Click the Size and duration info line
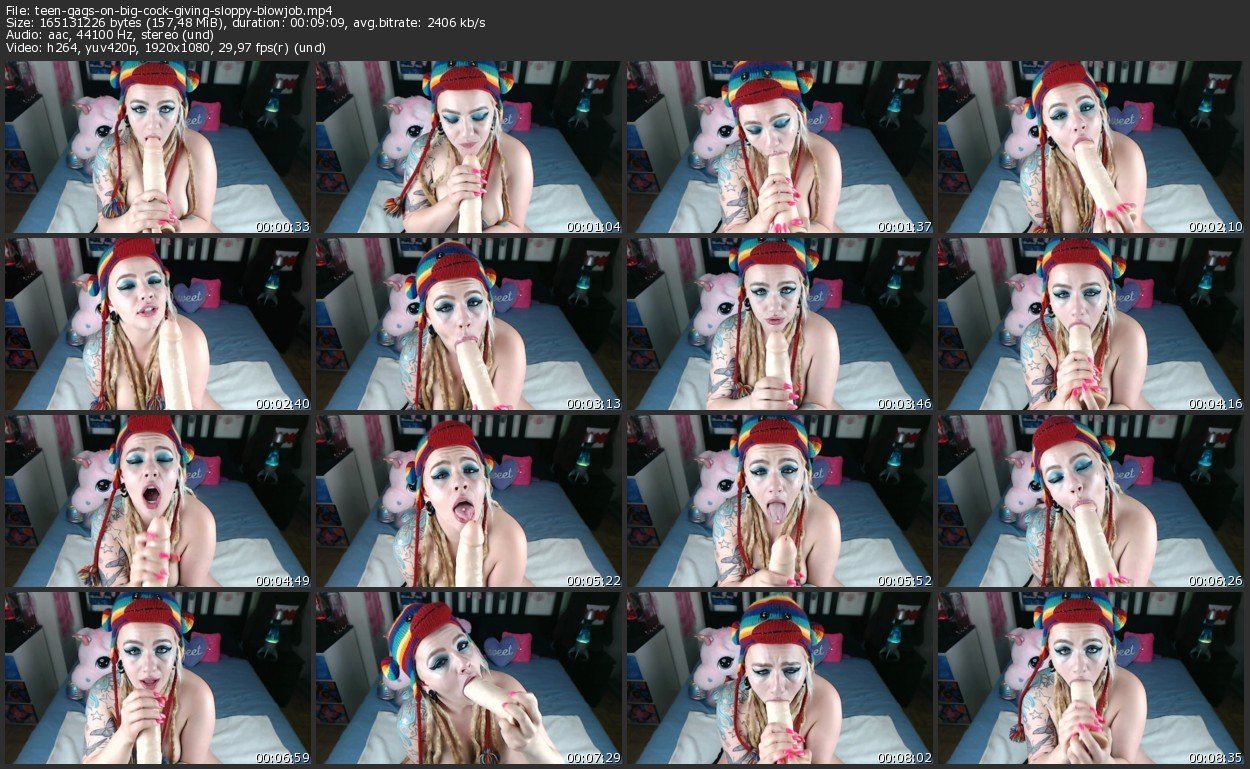 click(245, 23)
